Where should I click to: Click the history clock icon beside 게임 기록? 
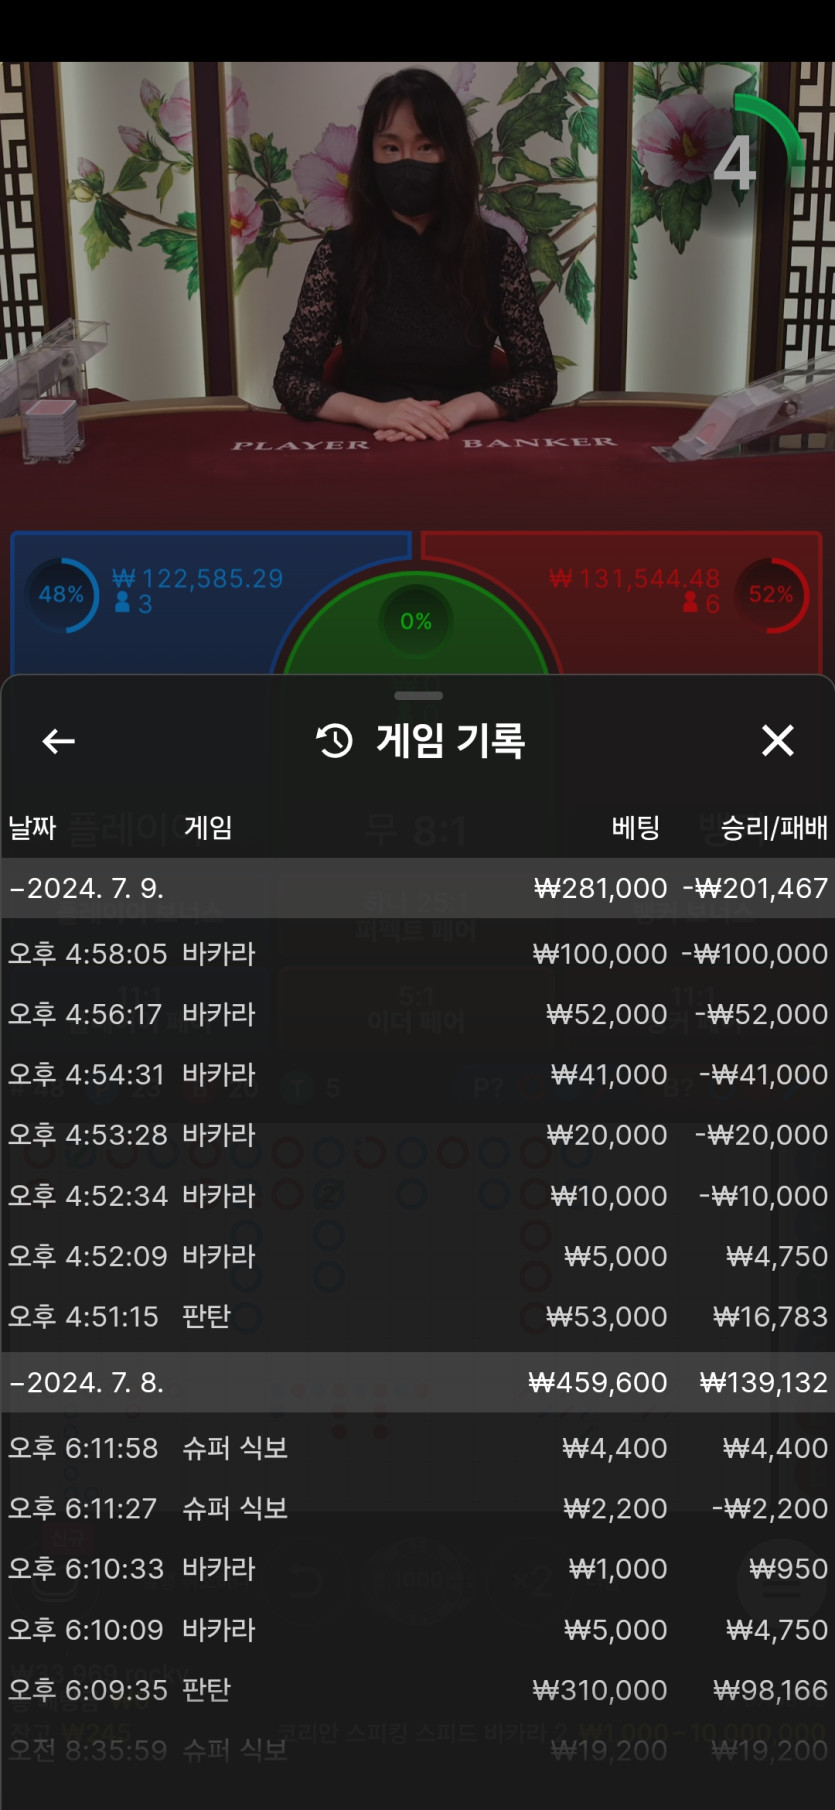334,741
